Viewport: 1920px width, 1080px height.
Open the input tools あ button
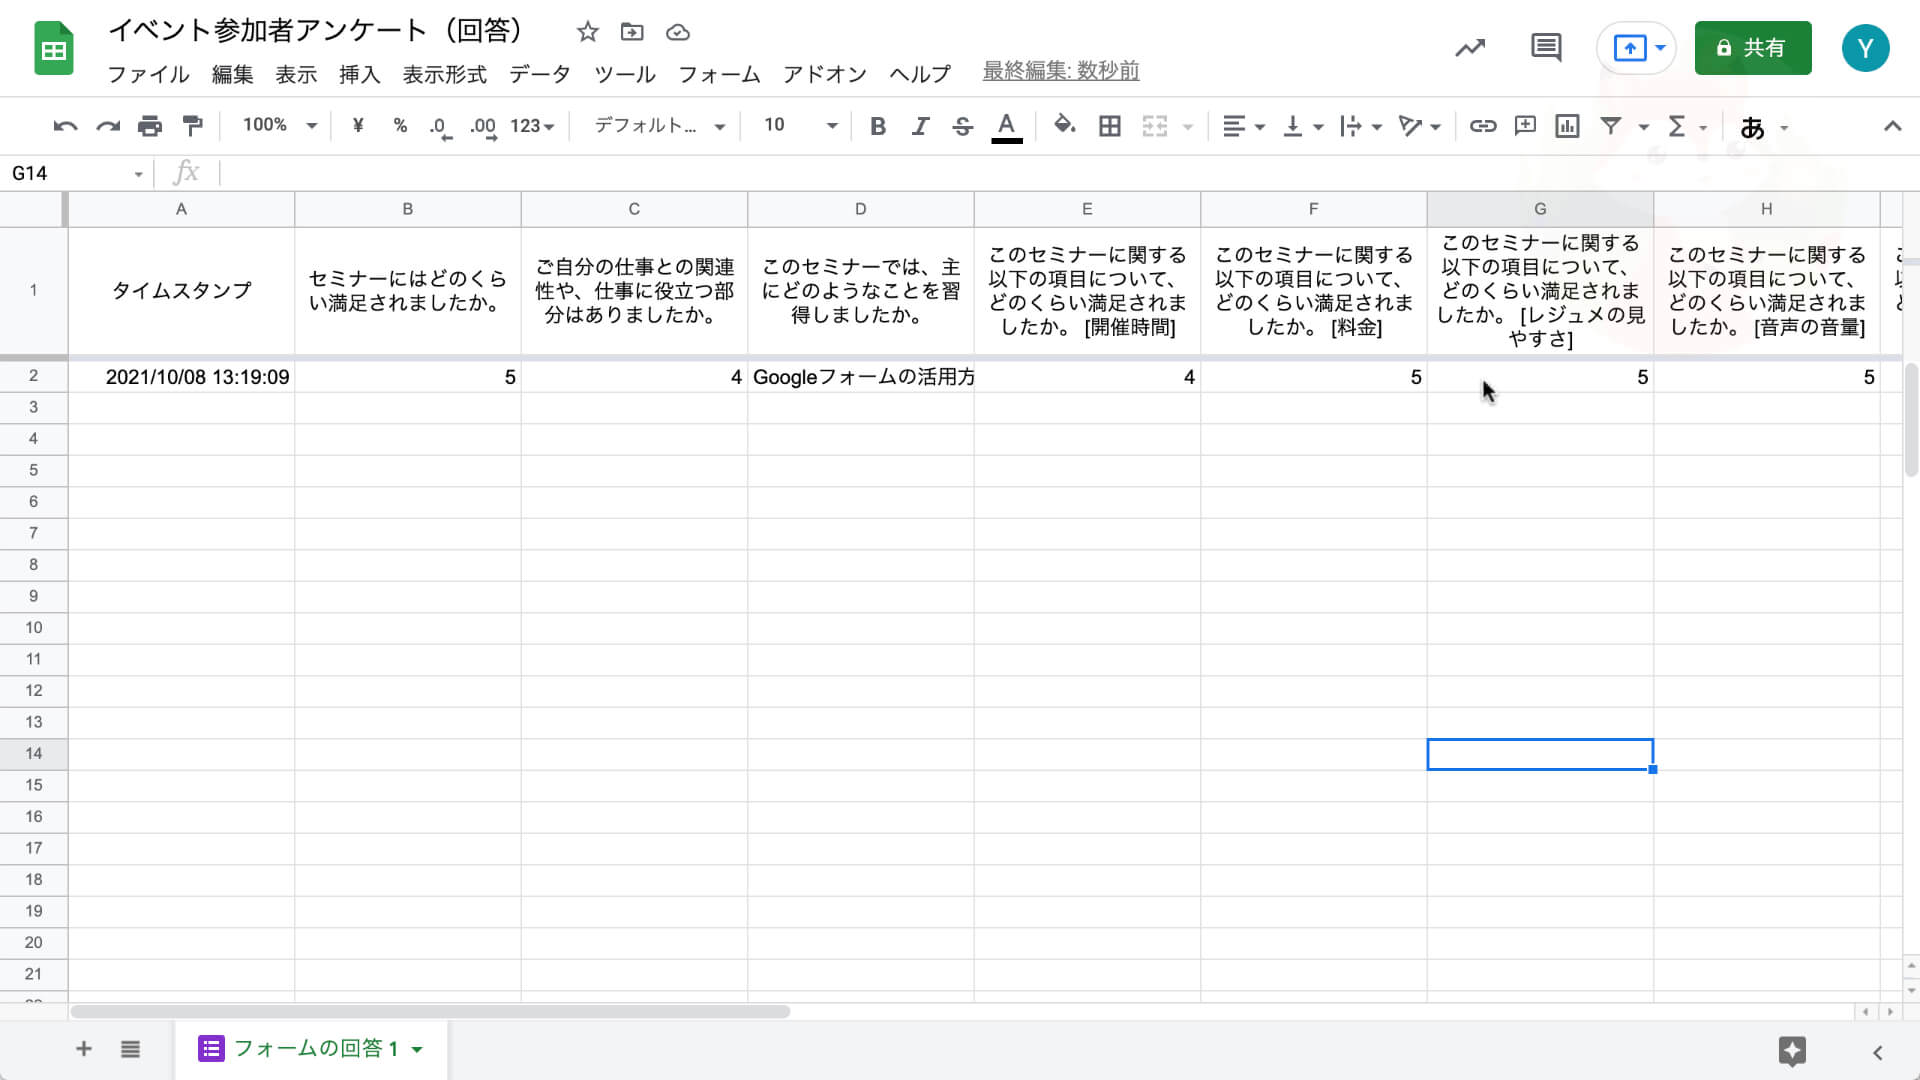pyautogui.click(x=1752, y=127)
